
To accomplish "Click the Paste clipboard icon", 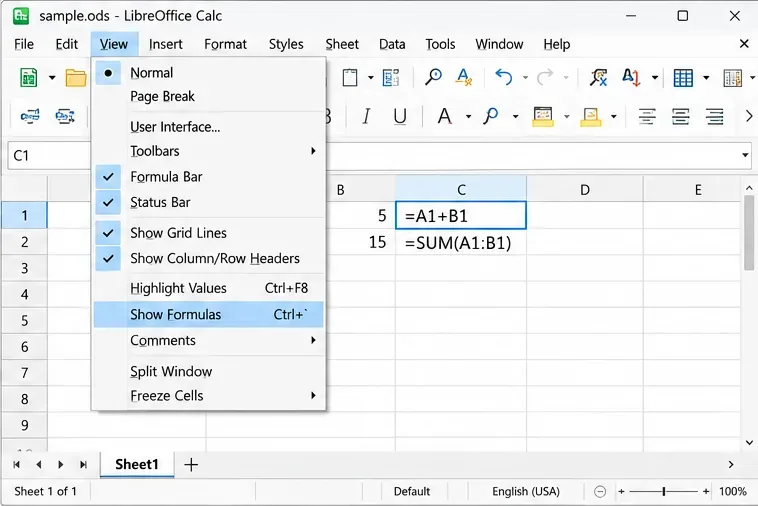I will 350,77.
